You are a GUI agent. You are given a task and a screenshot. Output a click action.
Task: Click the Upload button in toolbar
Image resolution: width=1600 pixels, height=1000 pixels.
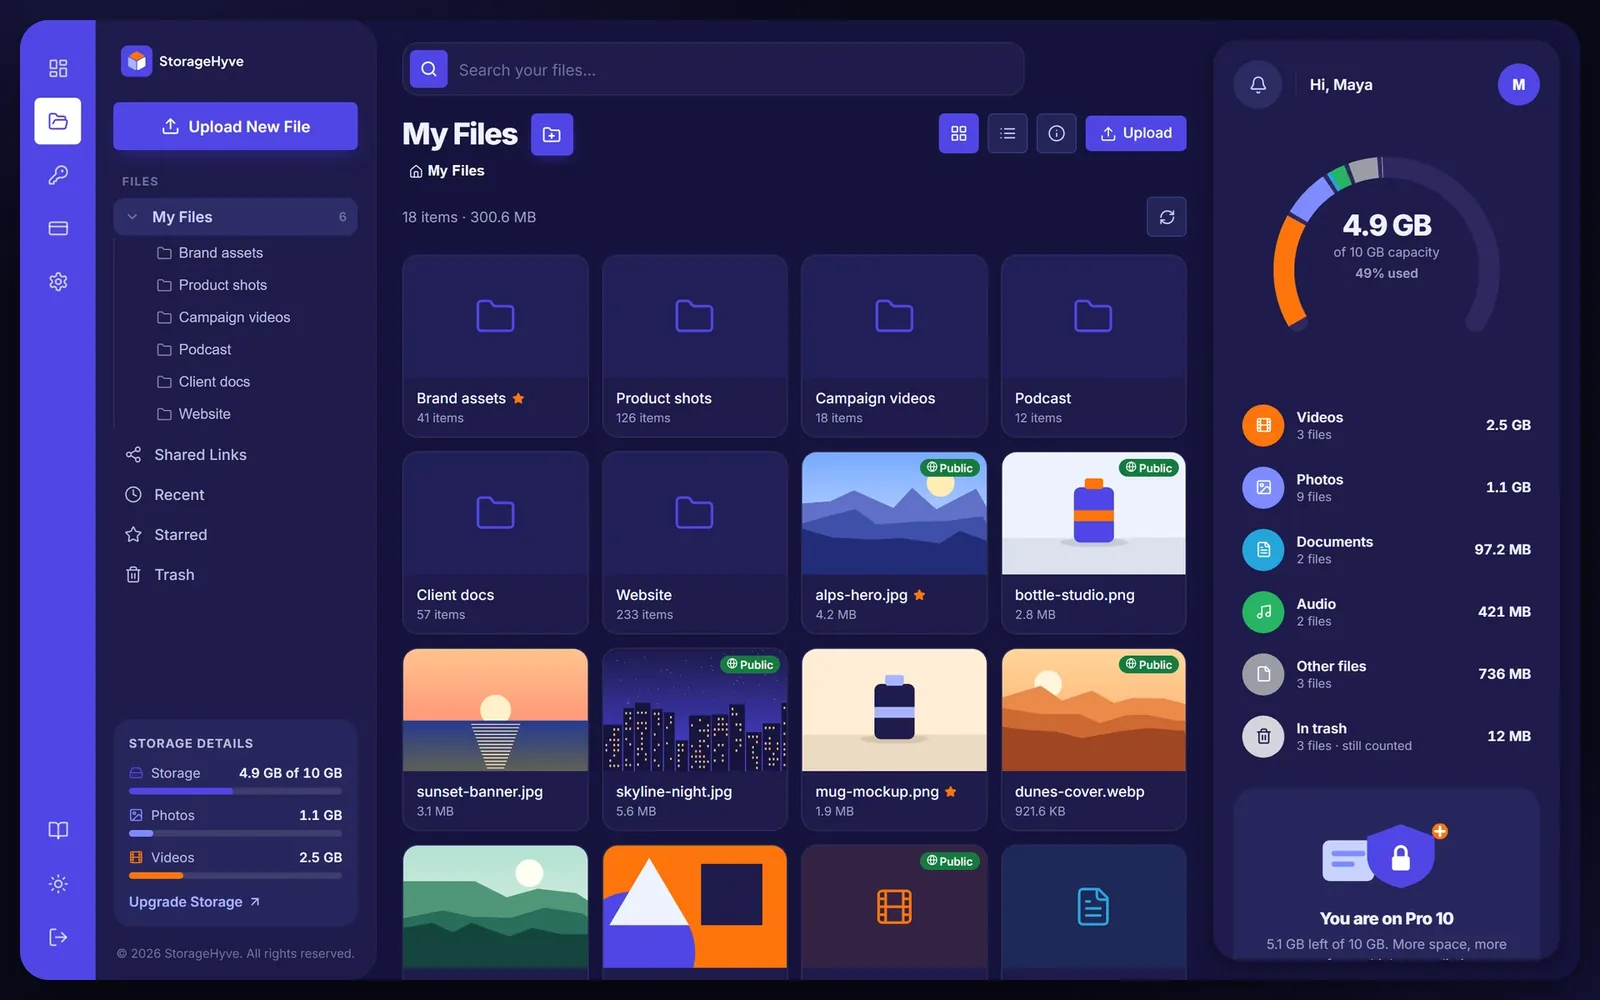coord(1135,133)
